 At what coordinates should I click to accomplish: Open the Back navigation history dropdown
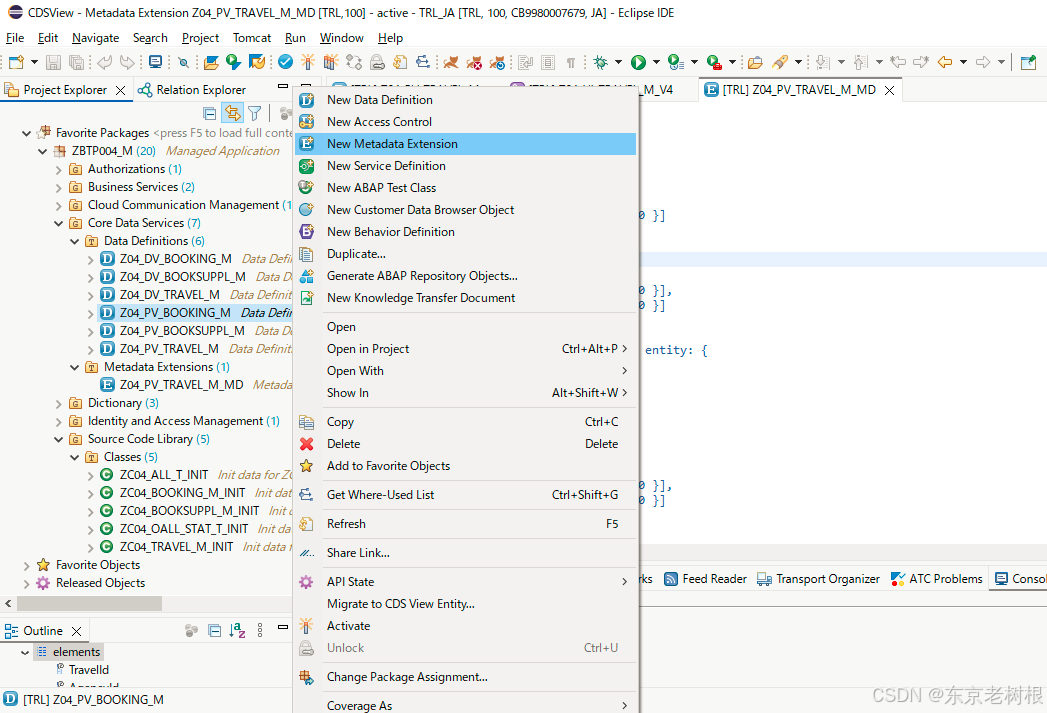(x=963, y=62)
